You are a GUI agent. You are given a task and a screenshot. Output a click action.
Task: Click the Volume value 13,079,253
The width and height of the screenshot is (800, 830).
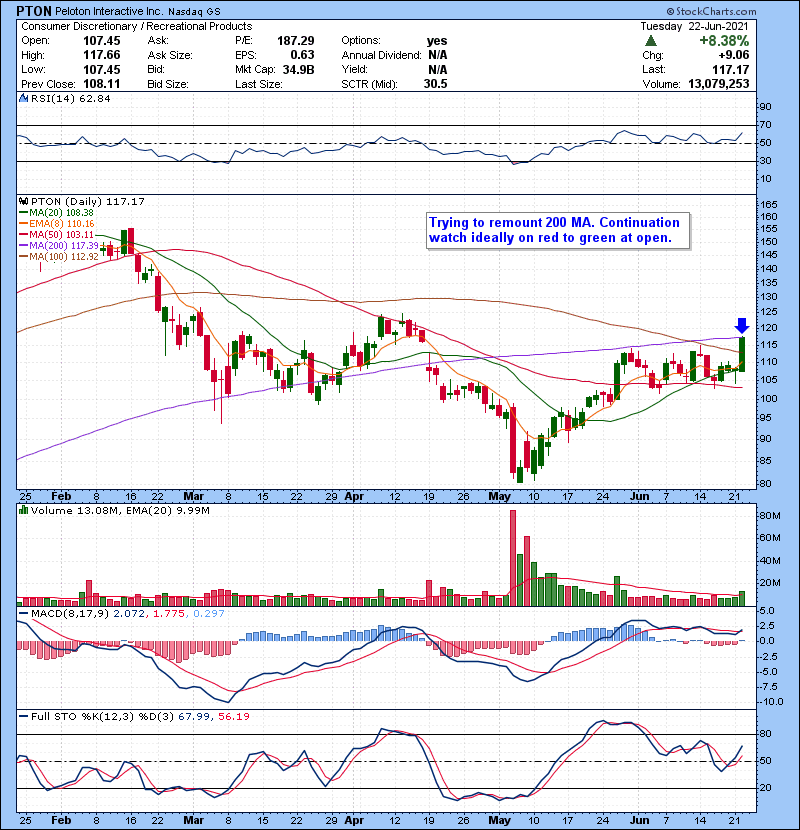coord(718,84)
